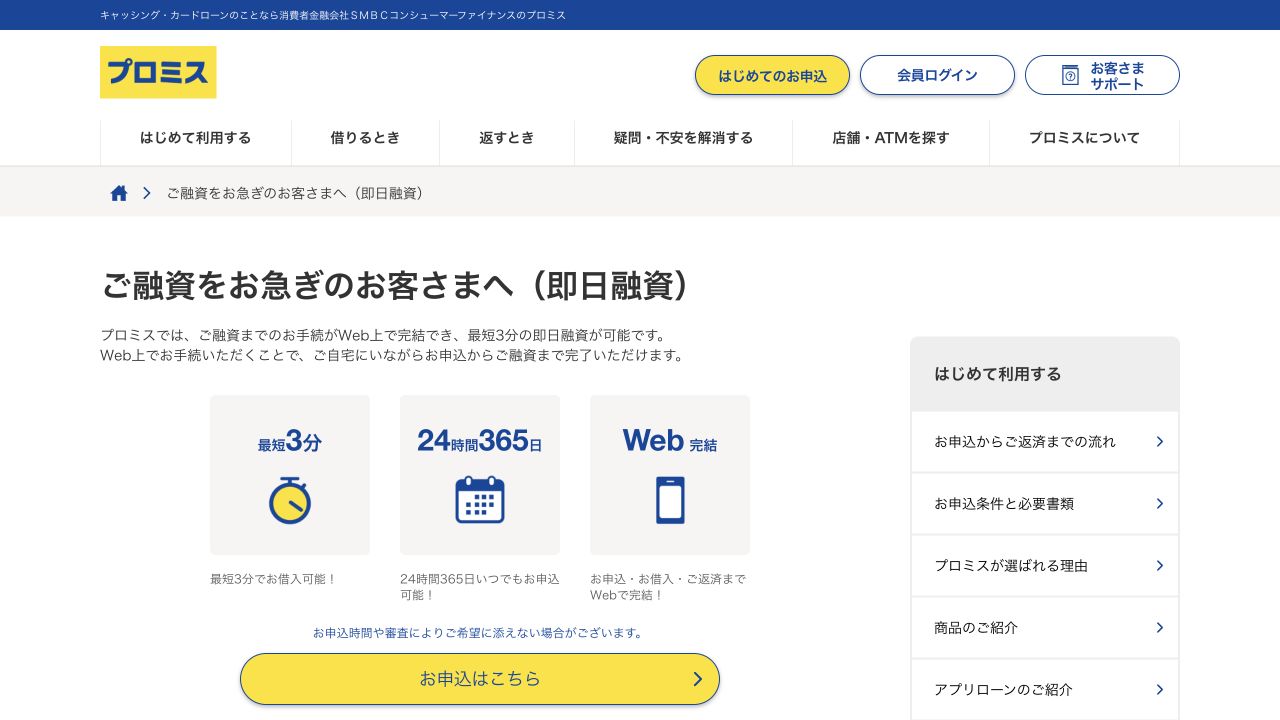Click the 最短3分 feature card
This screenshot has height=720, width=1280.
click(290, 475)
